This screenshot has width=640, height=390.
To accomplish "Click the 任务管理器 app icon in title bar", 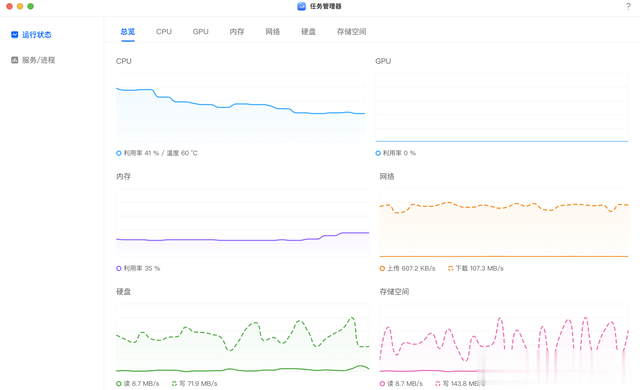I will (x=301, y=7).
